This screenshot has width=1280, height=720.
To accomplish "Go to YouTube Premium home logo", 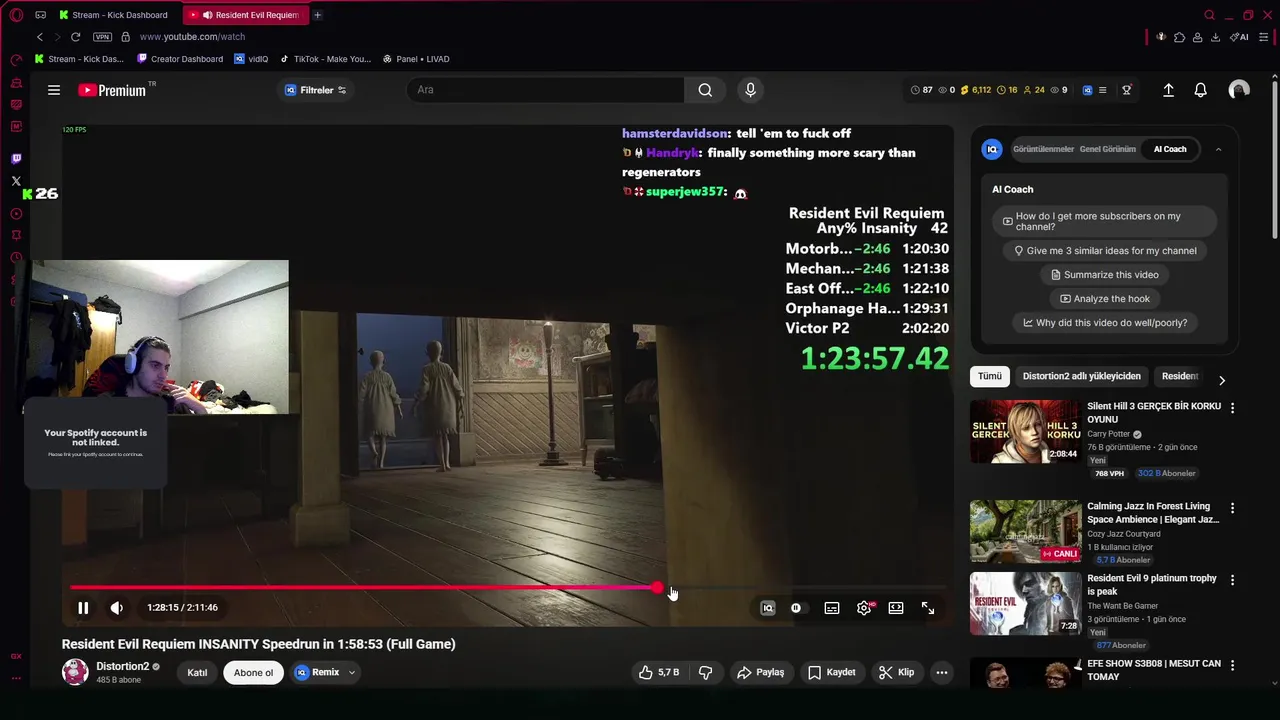I will coord(112,90).
